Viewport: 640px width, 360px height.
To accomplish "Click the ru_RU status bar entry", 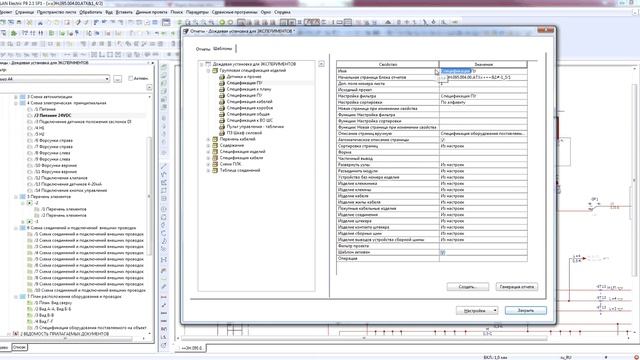I will tap(566, 358).
